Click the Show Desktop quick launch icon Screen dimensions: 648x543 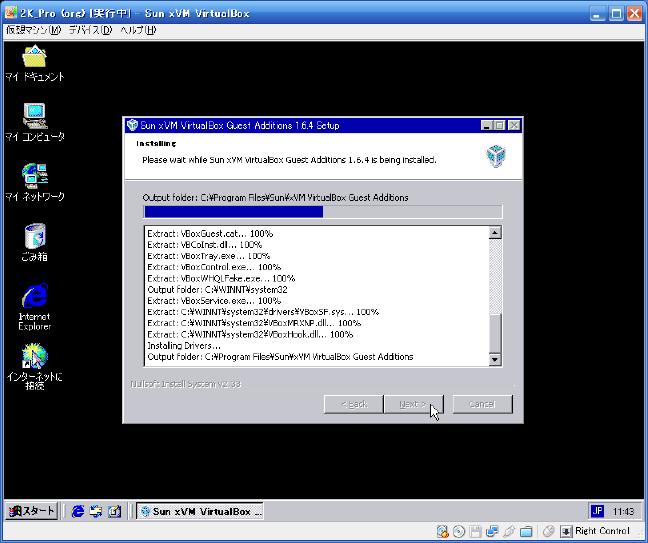click(x=114, y=511)
